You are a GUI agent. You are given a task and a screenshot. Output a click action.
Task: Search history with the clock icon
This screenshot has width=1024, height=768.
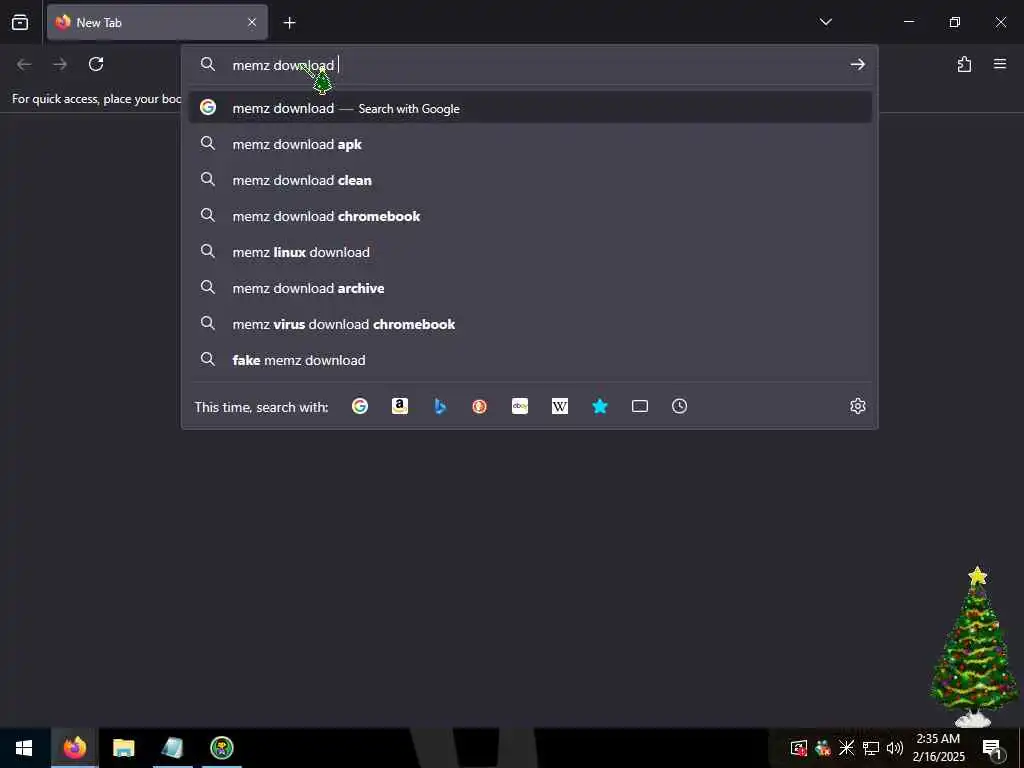[x=679, y=406]
